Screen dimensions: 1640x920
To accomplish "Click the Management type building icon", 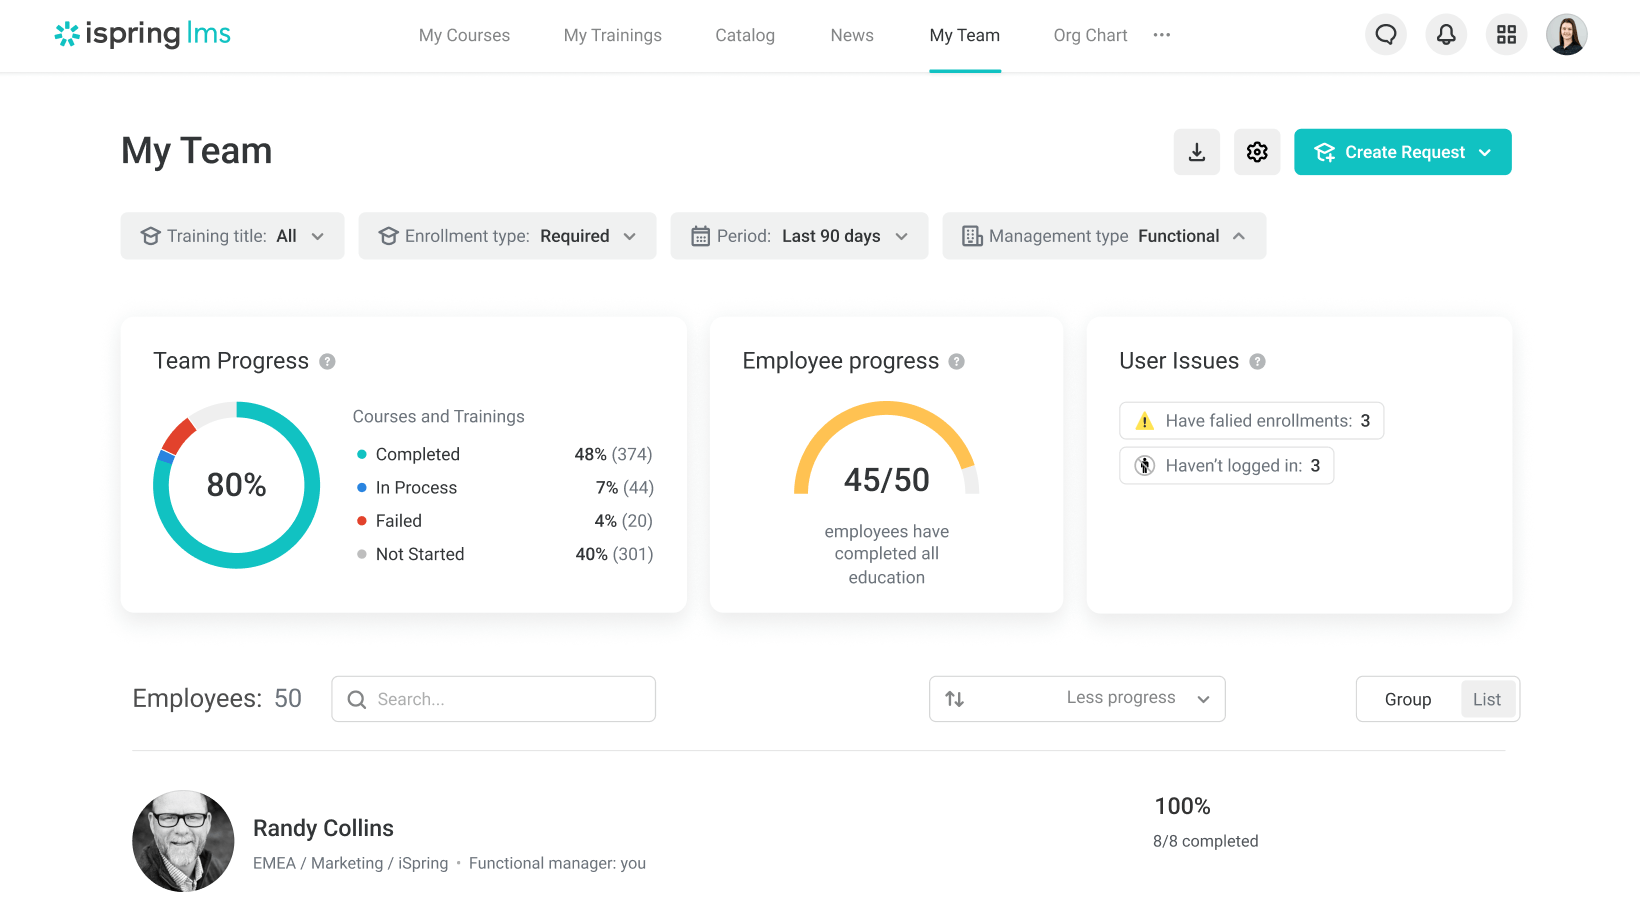I will pyautogui.click(x=972, y=236).
